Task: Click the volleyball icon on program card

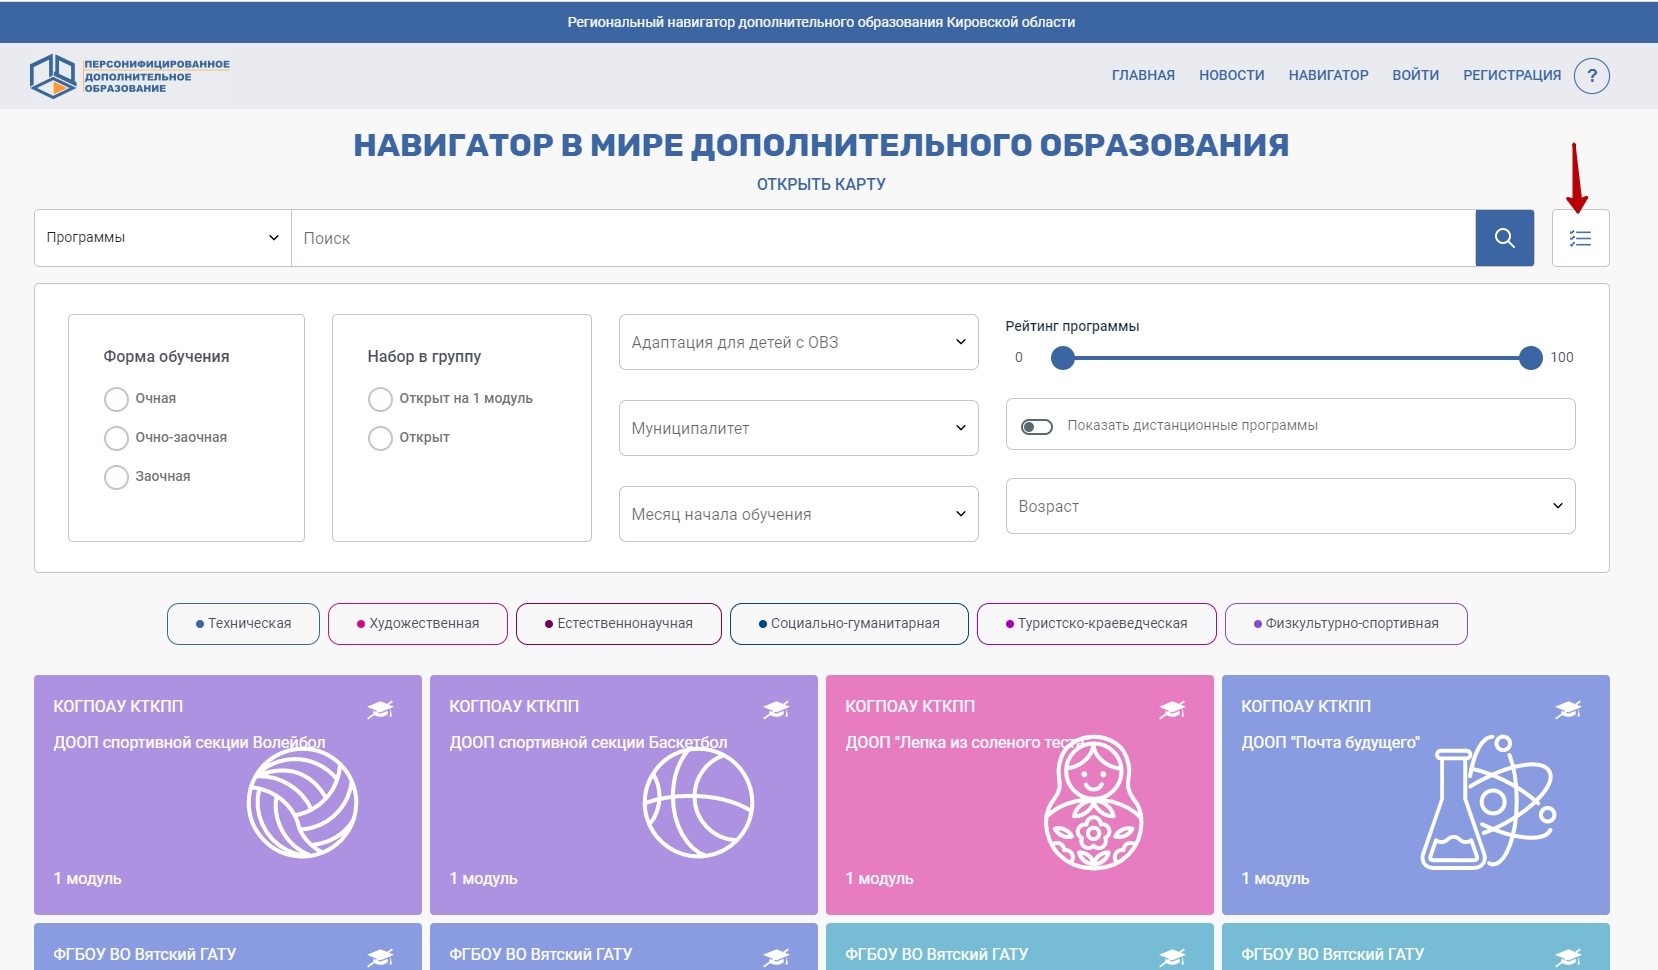Action: 302,803
